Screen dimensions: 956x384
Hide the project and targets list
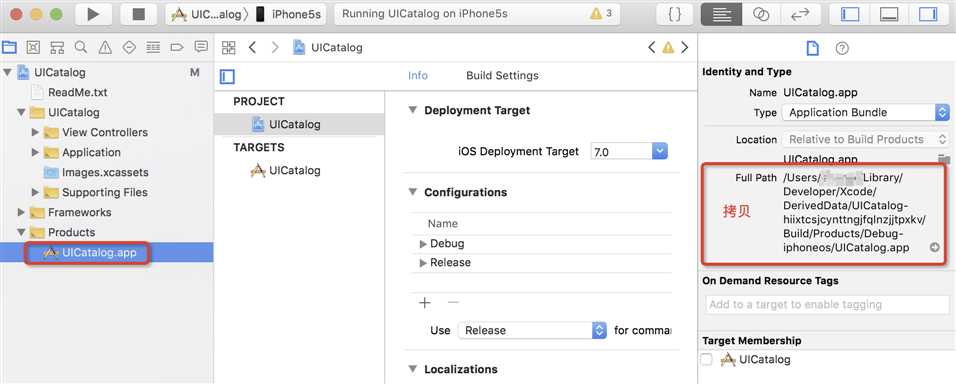pos(227,77)
